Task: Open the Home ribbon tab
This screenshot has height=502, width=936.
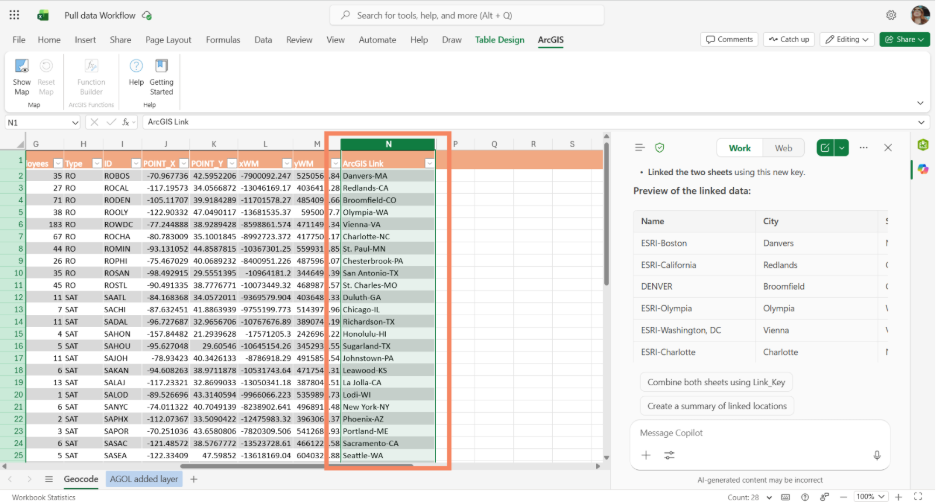Action: point(49,39)
